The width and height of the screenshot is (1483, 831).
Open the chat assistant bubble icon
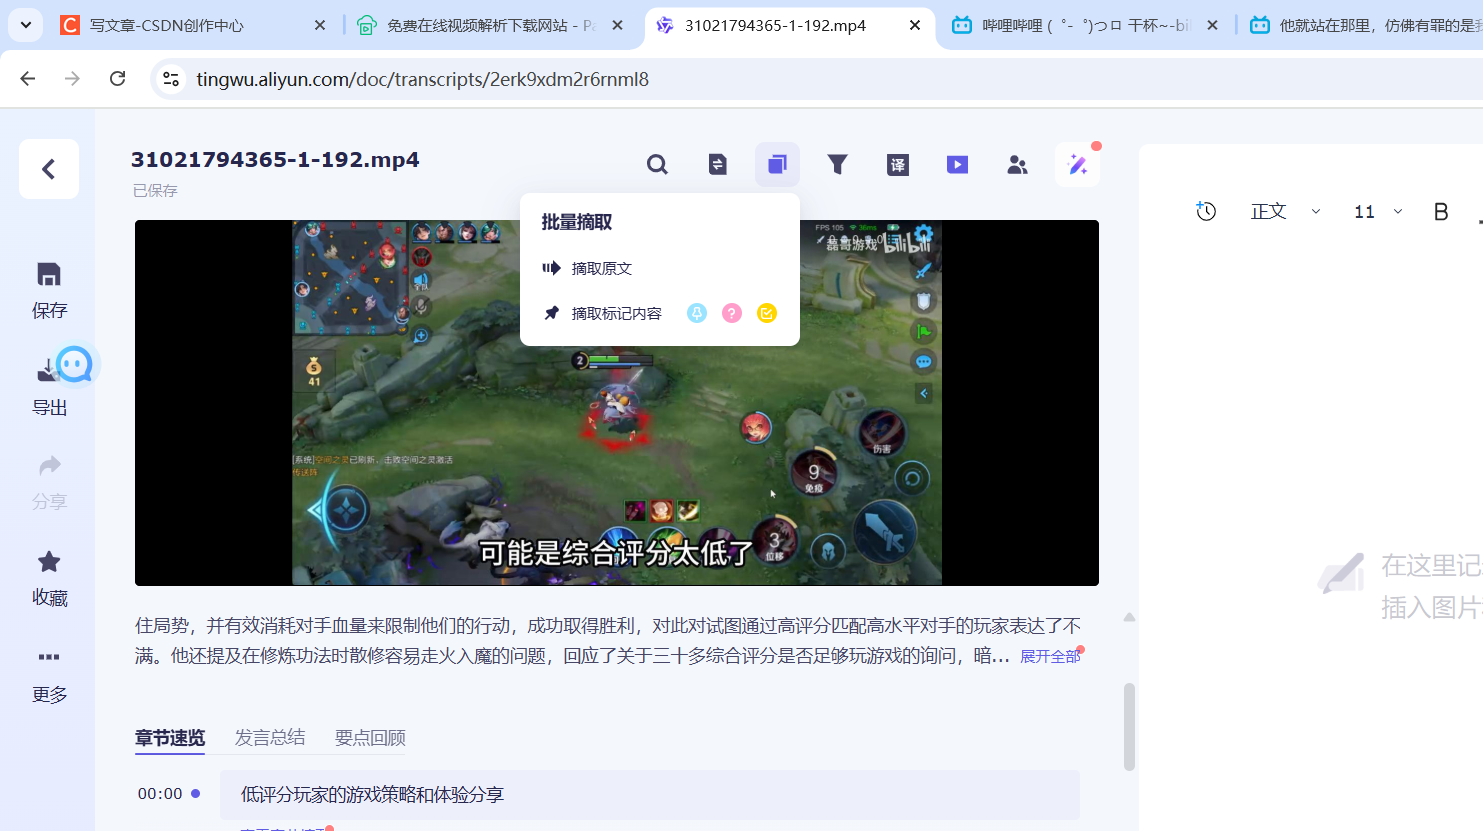click(x=75, y=365)
